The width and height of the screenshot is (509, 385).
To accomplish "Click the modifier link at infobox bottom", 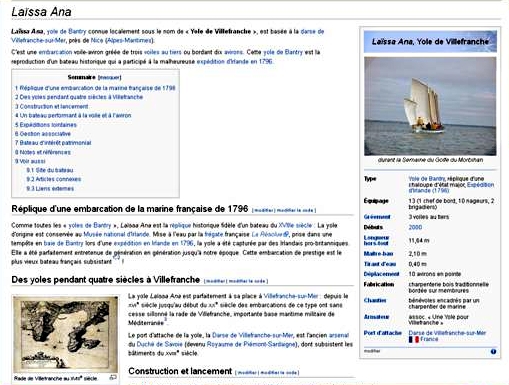I will pyautogui.click(x=372, y=351).
